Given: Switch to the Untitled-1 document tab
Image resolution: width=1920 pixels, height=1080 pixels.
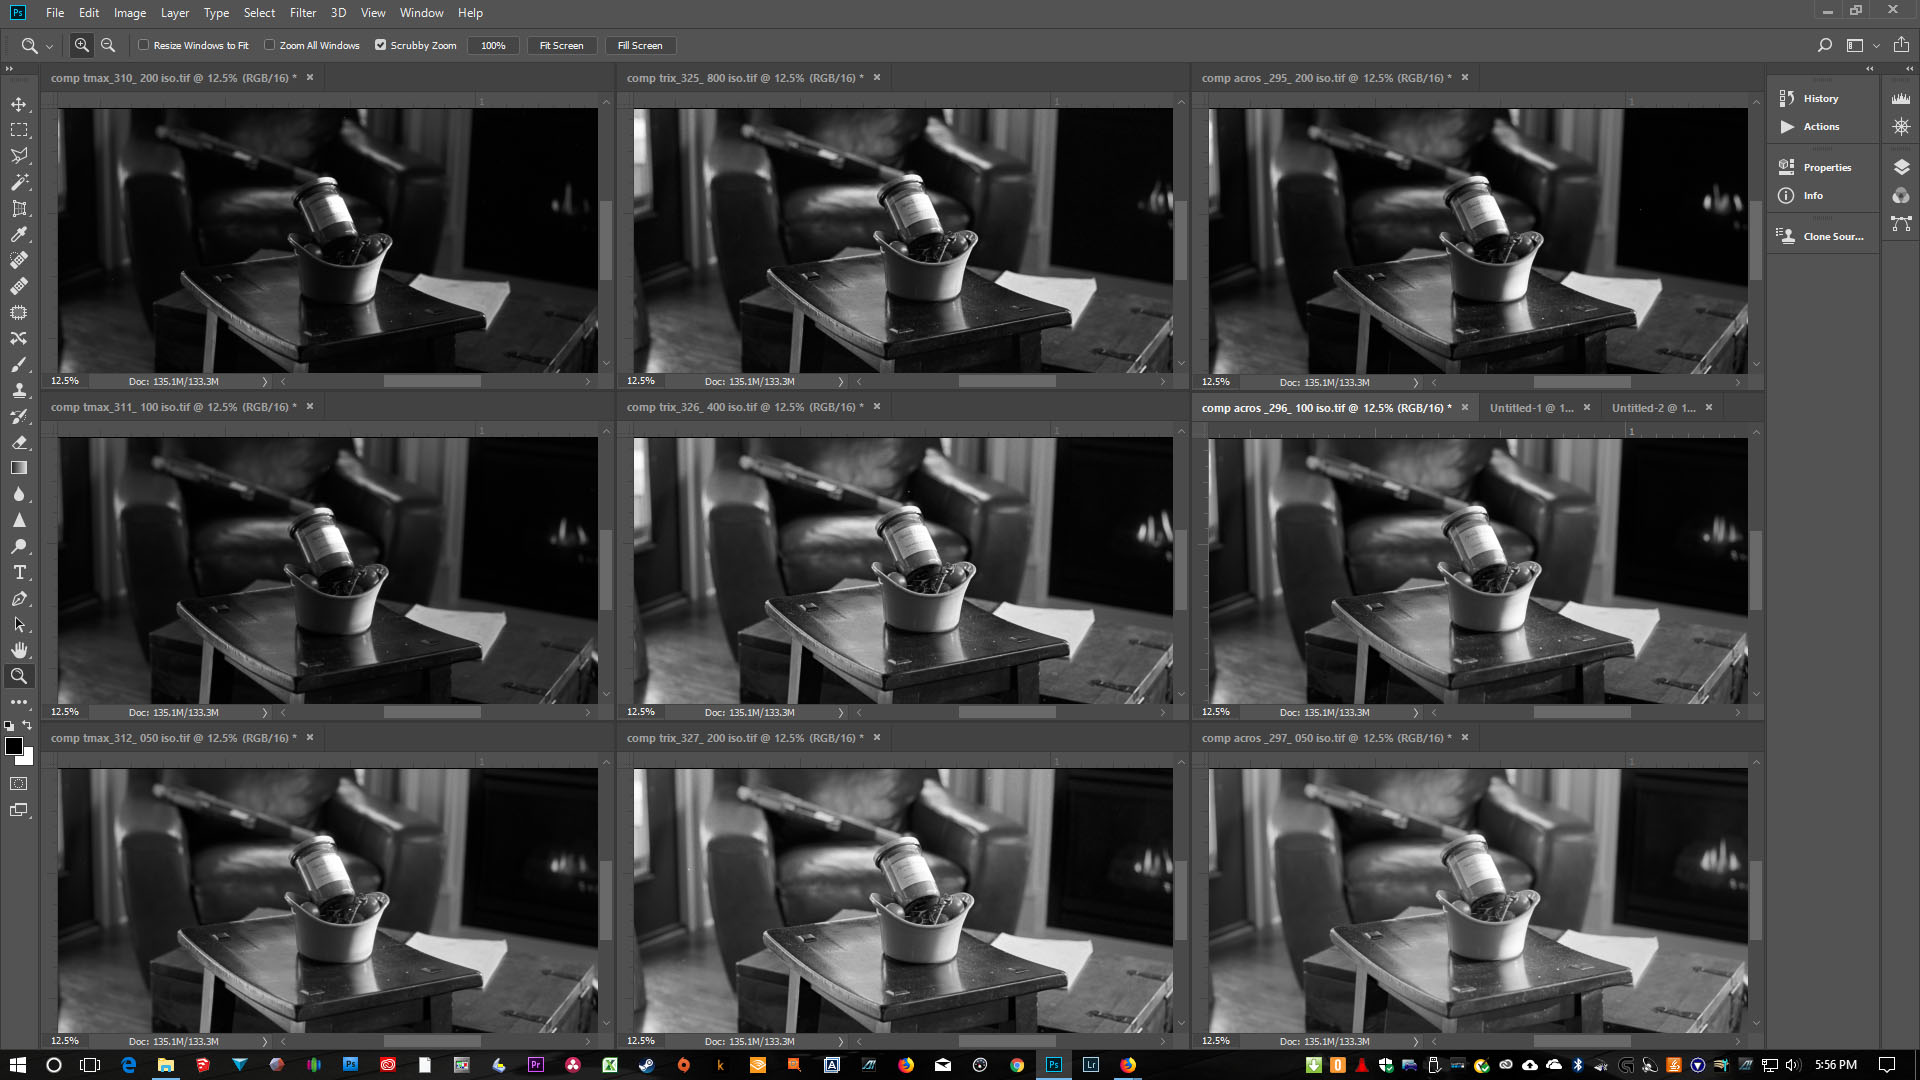Looking at the screenshot, I should [x=1530, y=408].
